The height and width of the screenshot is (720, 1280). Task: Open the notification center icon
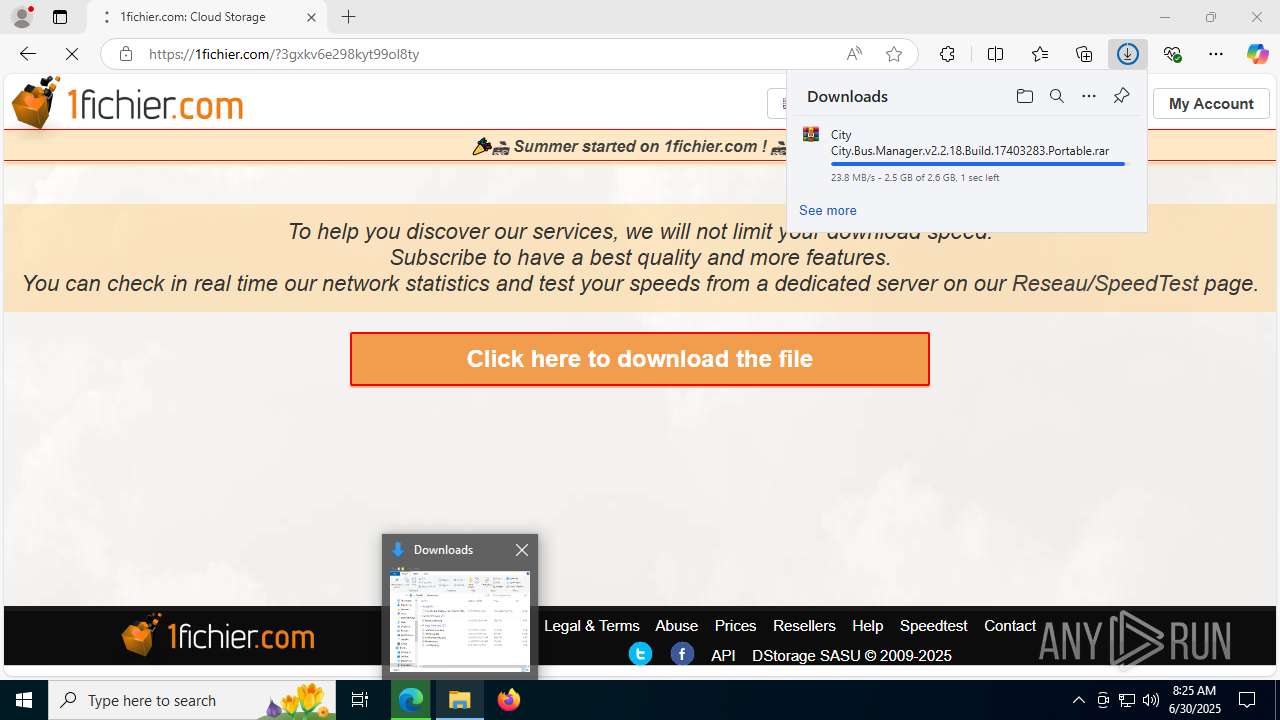coord(1247,700)
